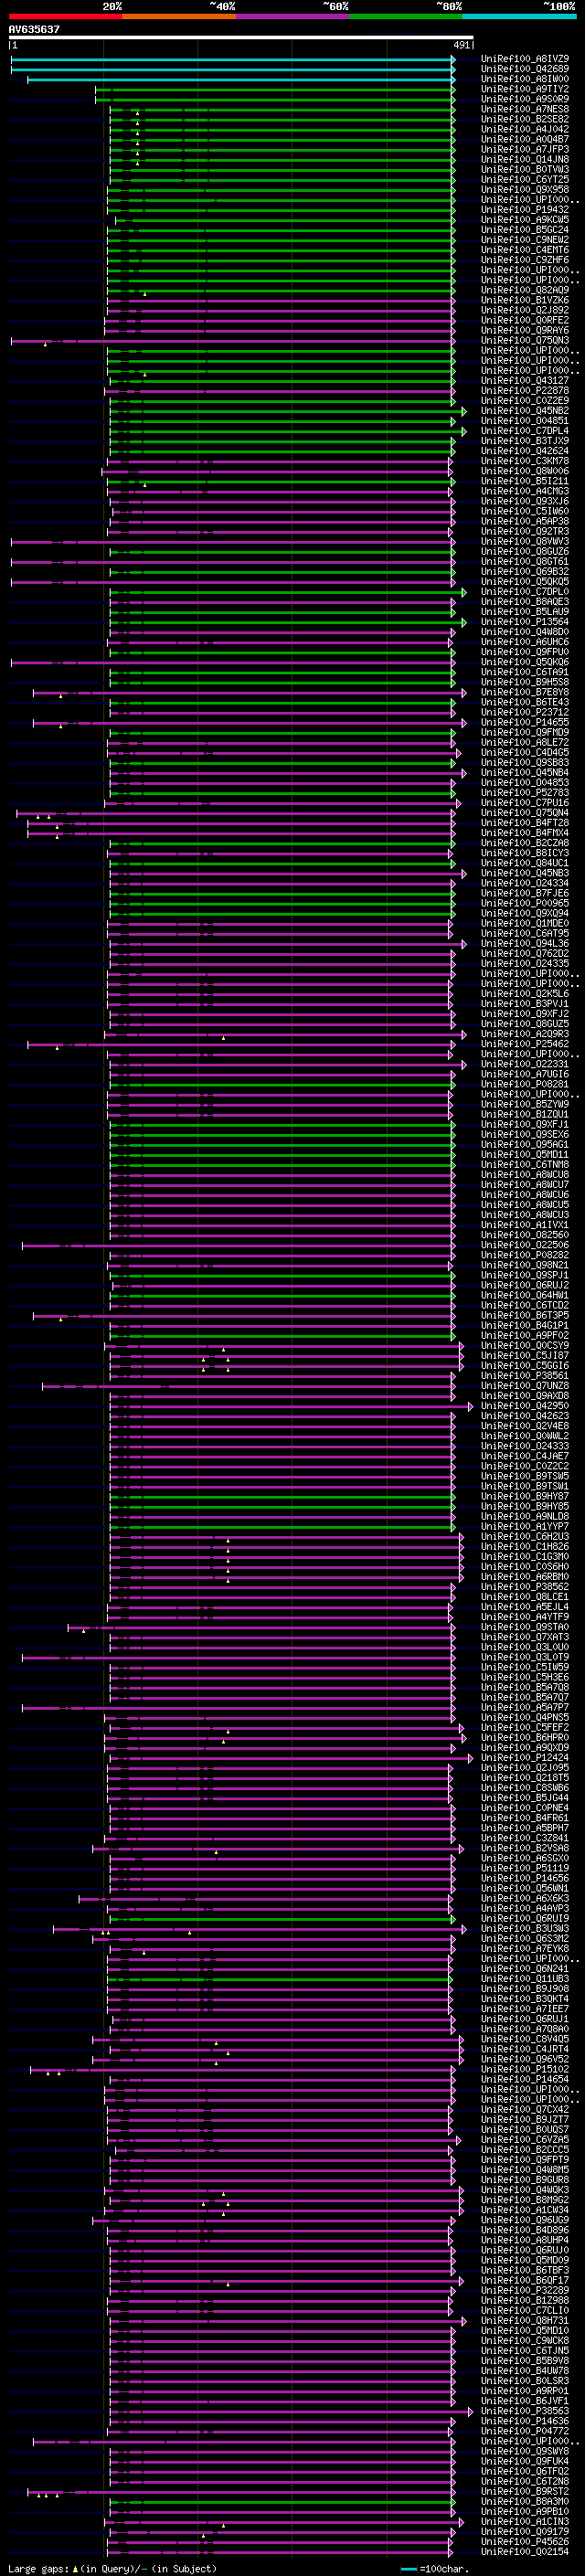
Task: Click the UniRef100_Q9FPT9 label
Action: (x=525, y=2159)
